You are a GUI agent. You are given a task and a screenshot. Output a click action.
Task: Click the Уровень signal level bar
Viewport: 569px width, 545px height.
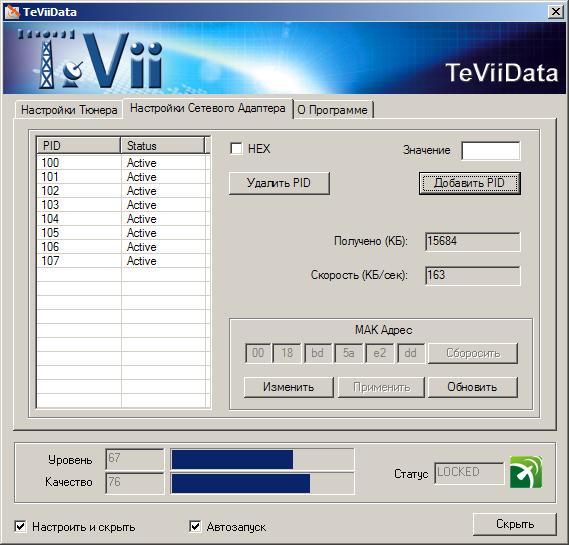262,459
